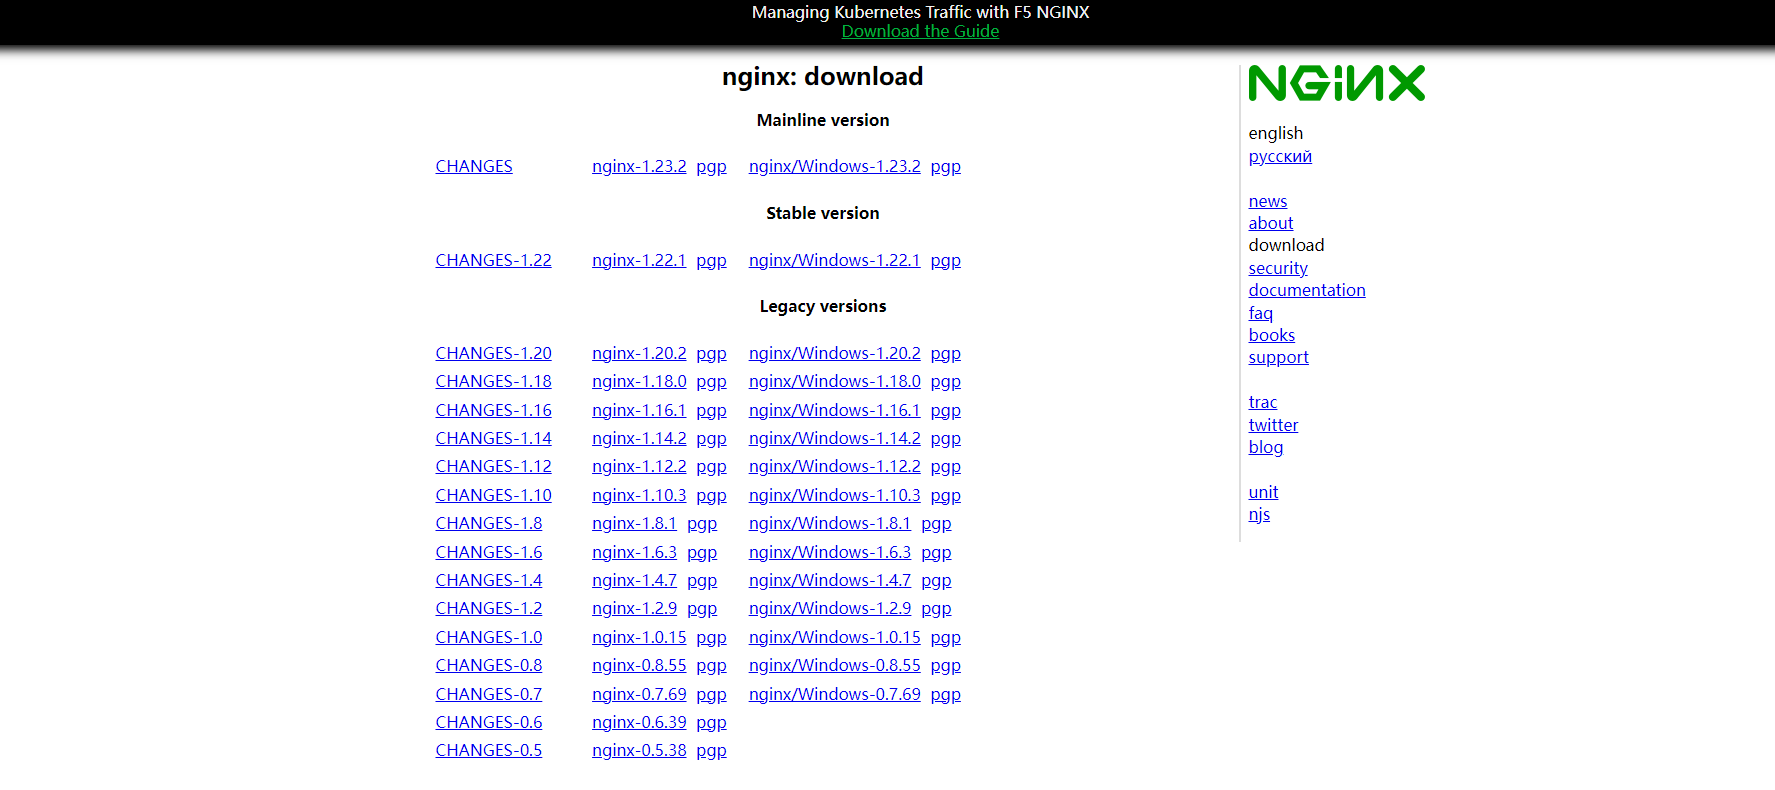Download nginx-1.4.7

click(x=634, y=580)
